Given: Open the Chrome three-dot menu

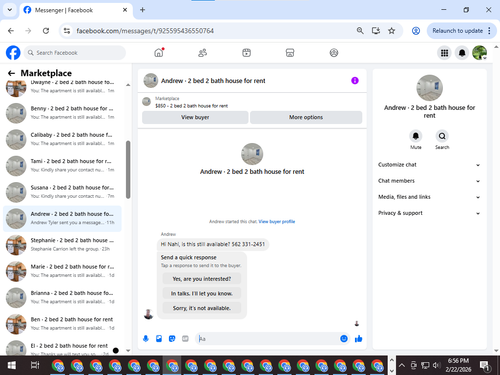Looking at the screenshot, I should [489, 31].
